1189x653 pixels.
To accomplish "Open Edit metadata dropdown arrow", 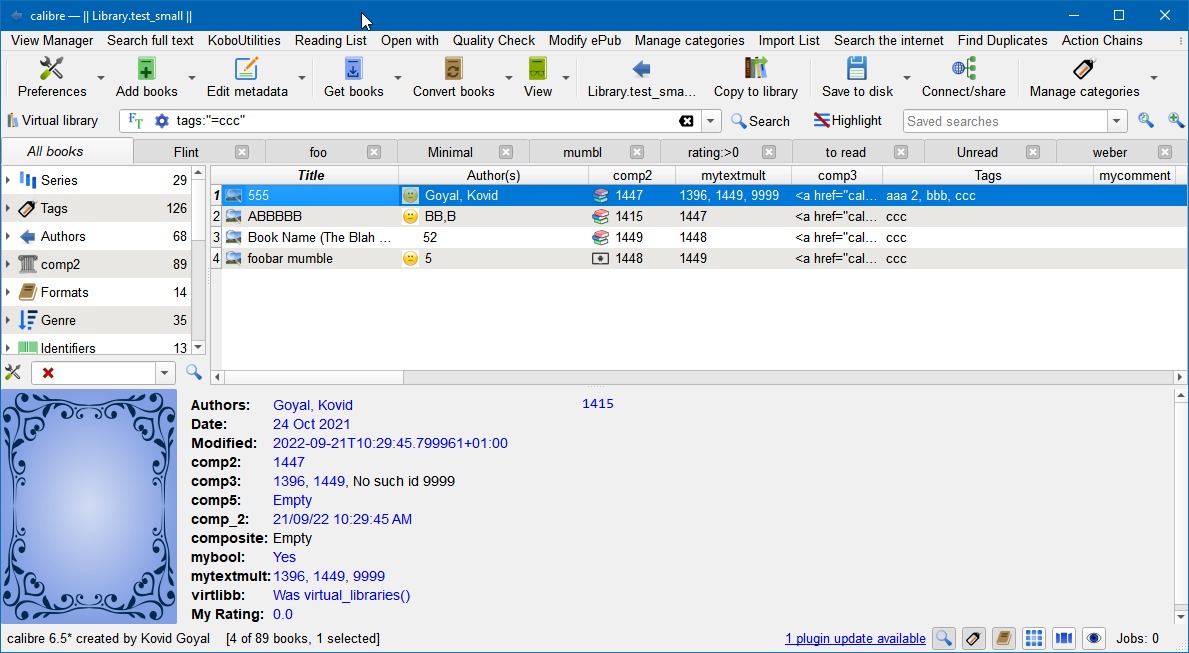I will (x=302, y=77).
